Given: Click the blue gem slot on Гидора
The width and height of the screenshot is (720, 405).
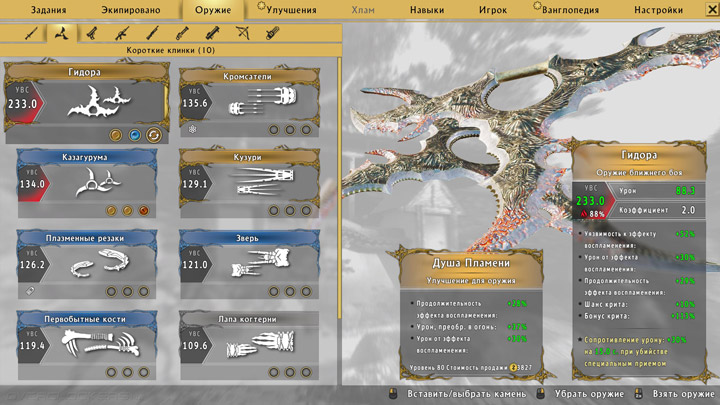Looking at the screenshot, I should tap(135, 135).
